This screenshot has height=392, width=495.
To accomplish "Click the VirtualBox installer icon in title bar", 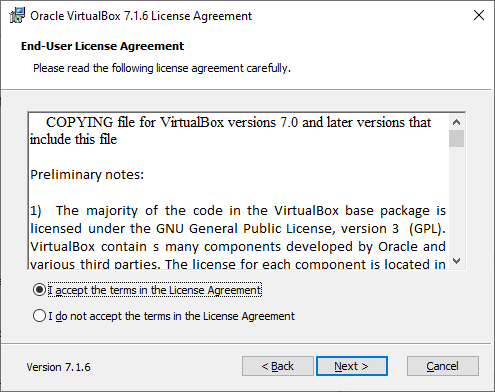I will 17,15.
